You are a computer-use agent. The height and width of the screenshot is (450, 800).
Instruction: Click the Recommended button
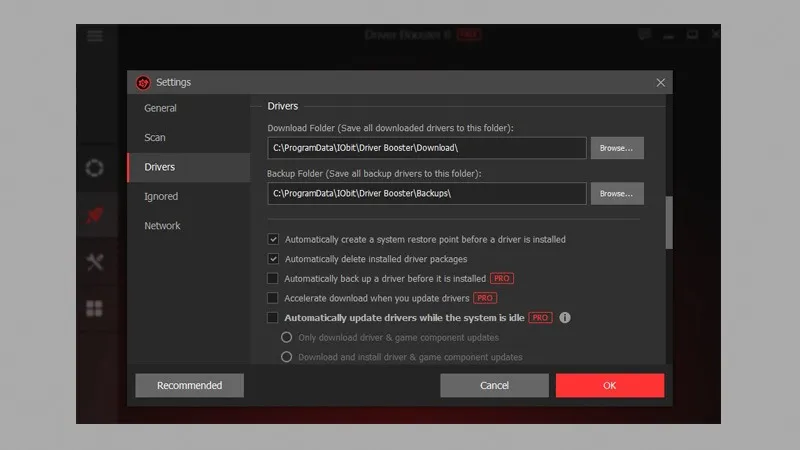[x=189, y=385]
